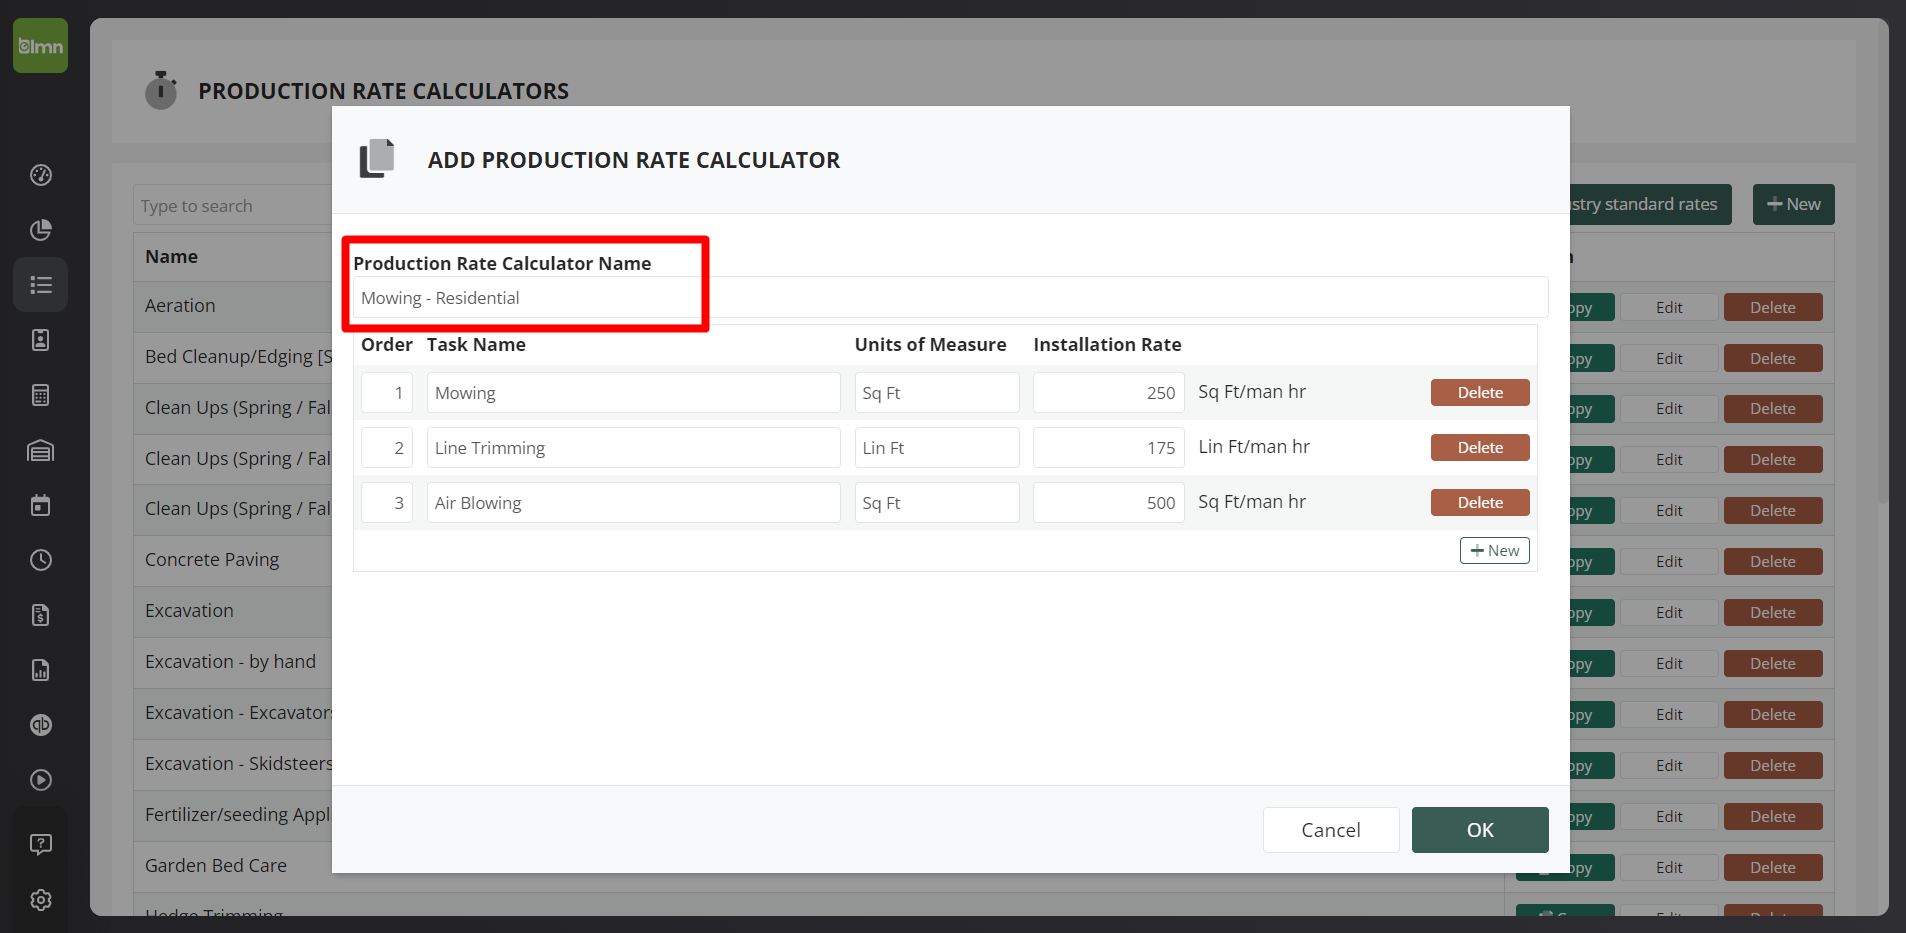The height and width of the screenshot is (933, 1906).
Task: Click the Lin Ft units field
Action: (937, 448)
